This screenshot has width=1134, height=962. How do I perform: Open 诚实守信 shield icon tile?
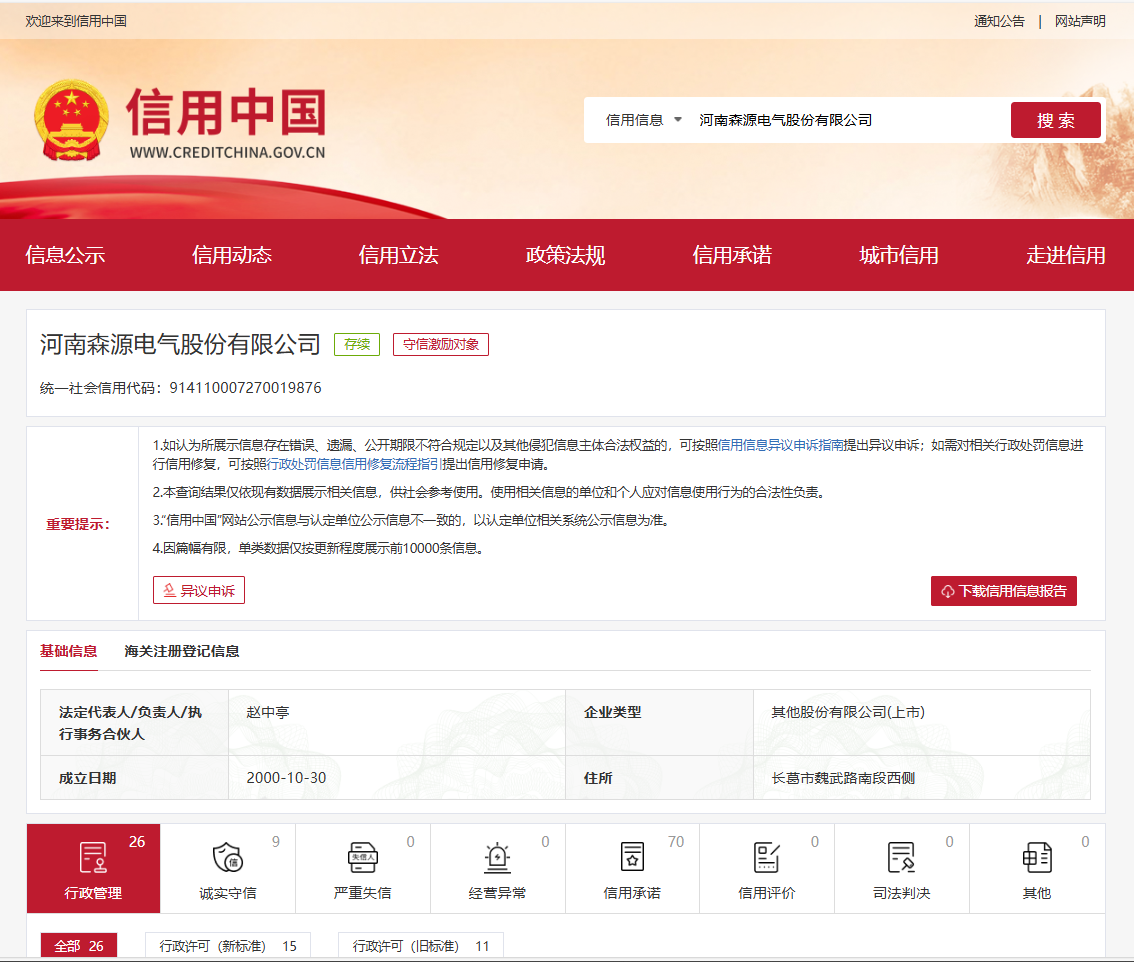(228, 868)
